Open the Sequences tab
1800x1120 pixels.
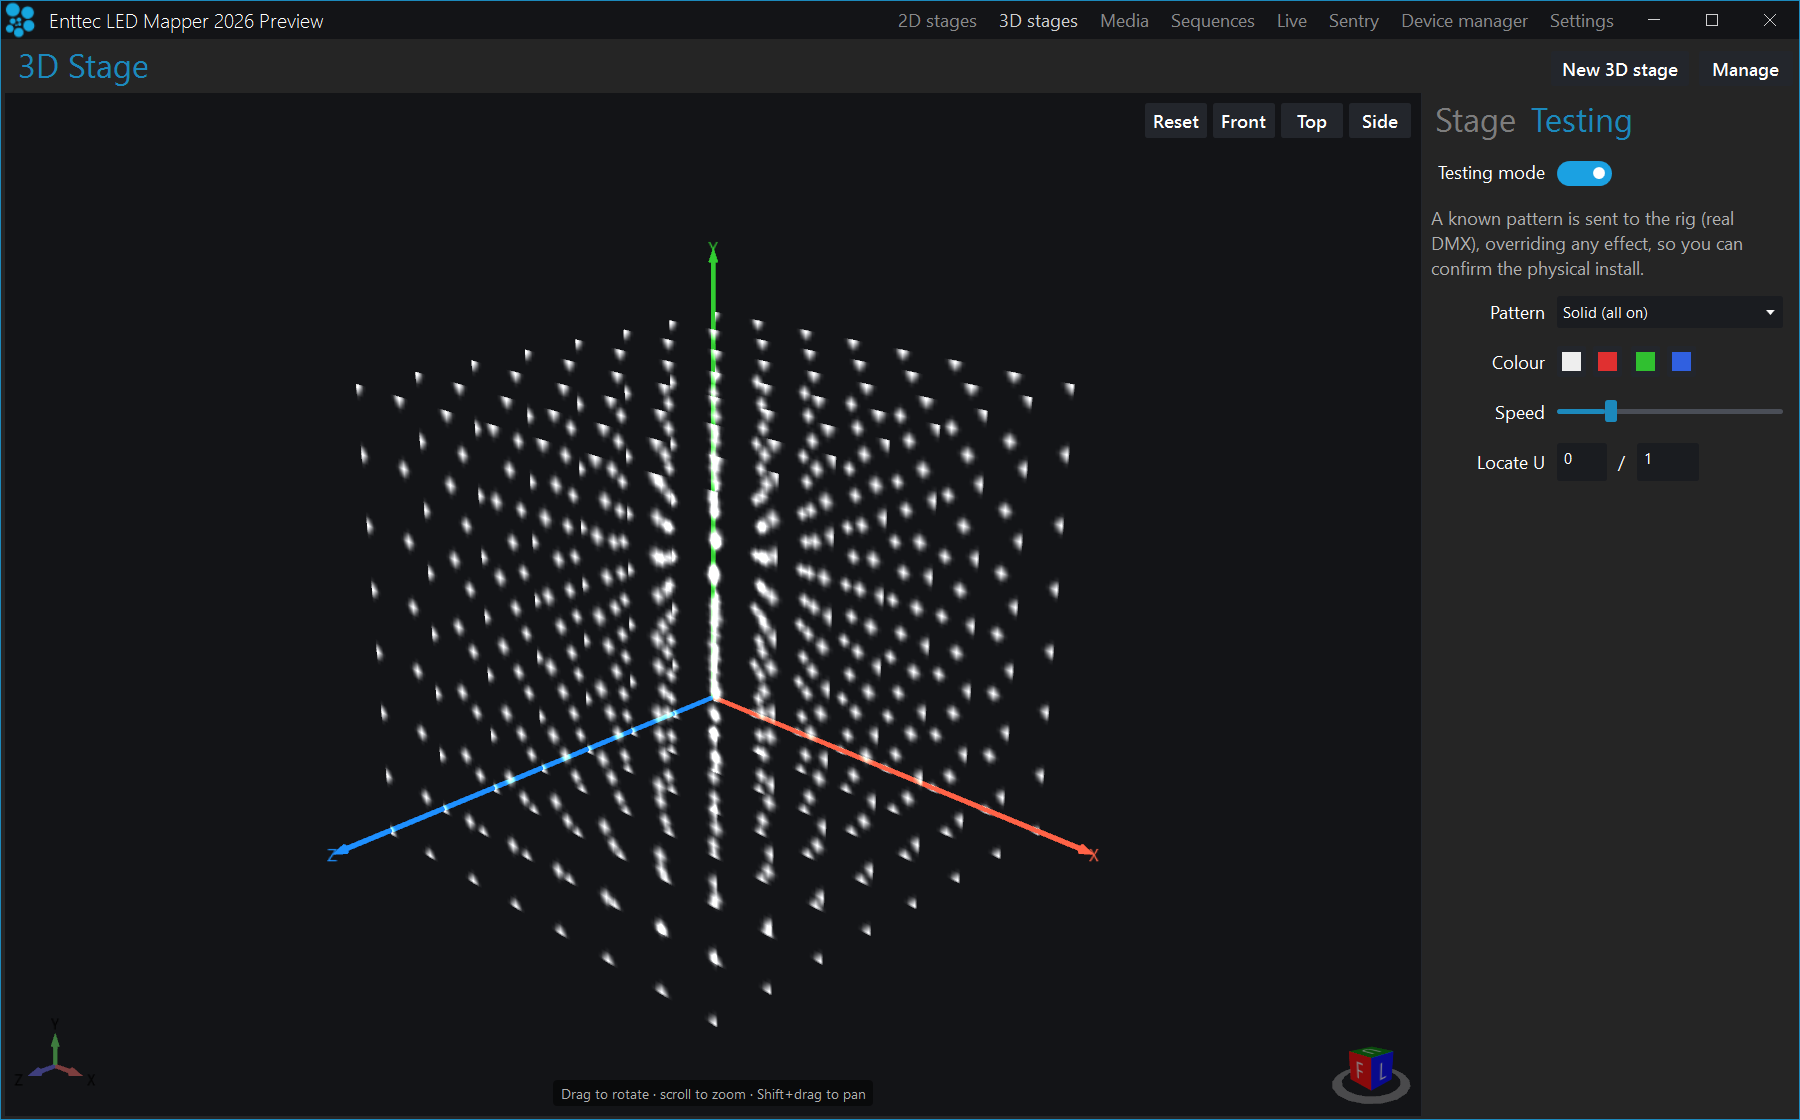click(1212, 21)
